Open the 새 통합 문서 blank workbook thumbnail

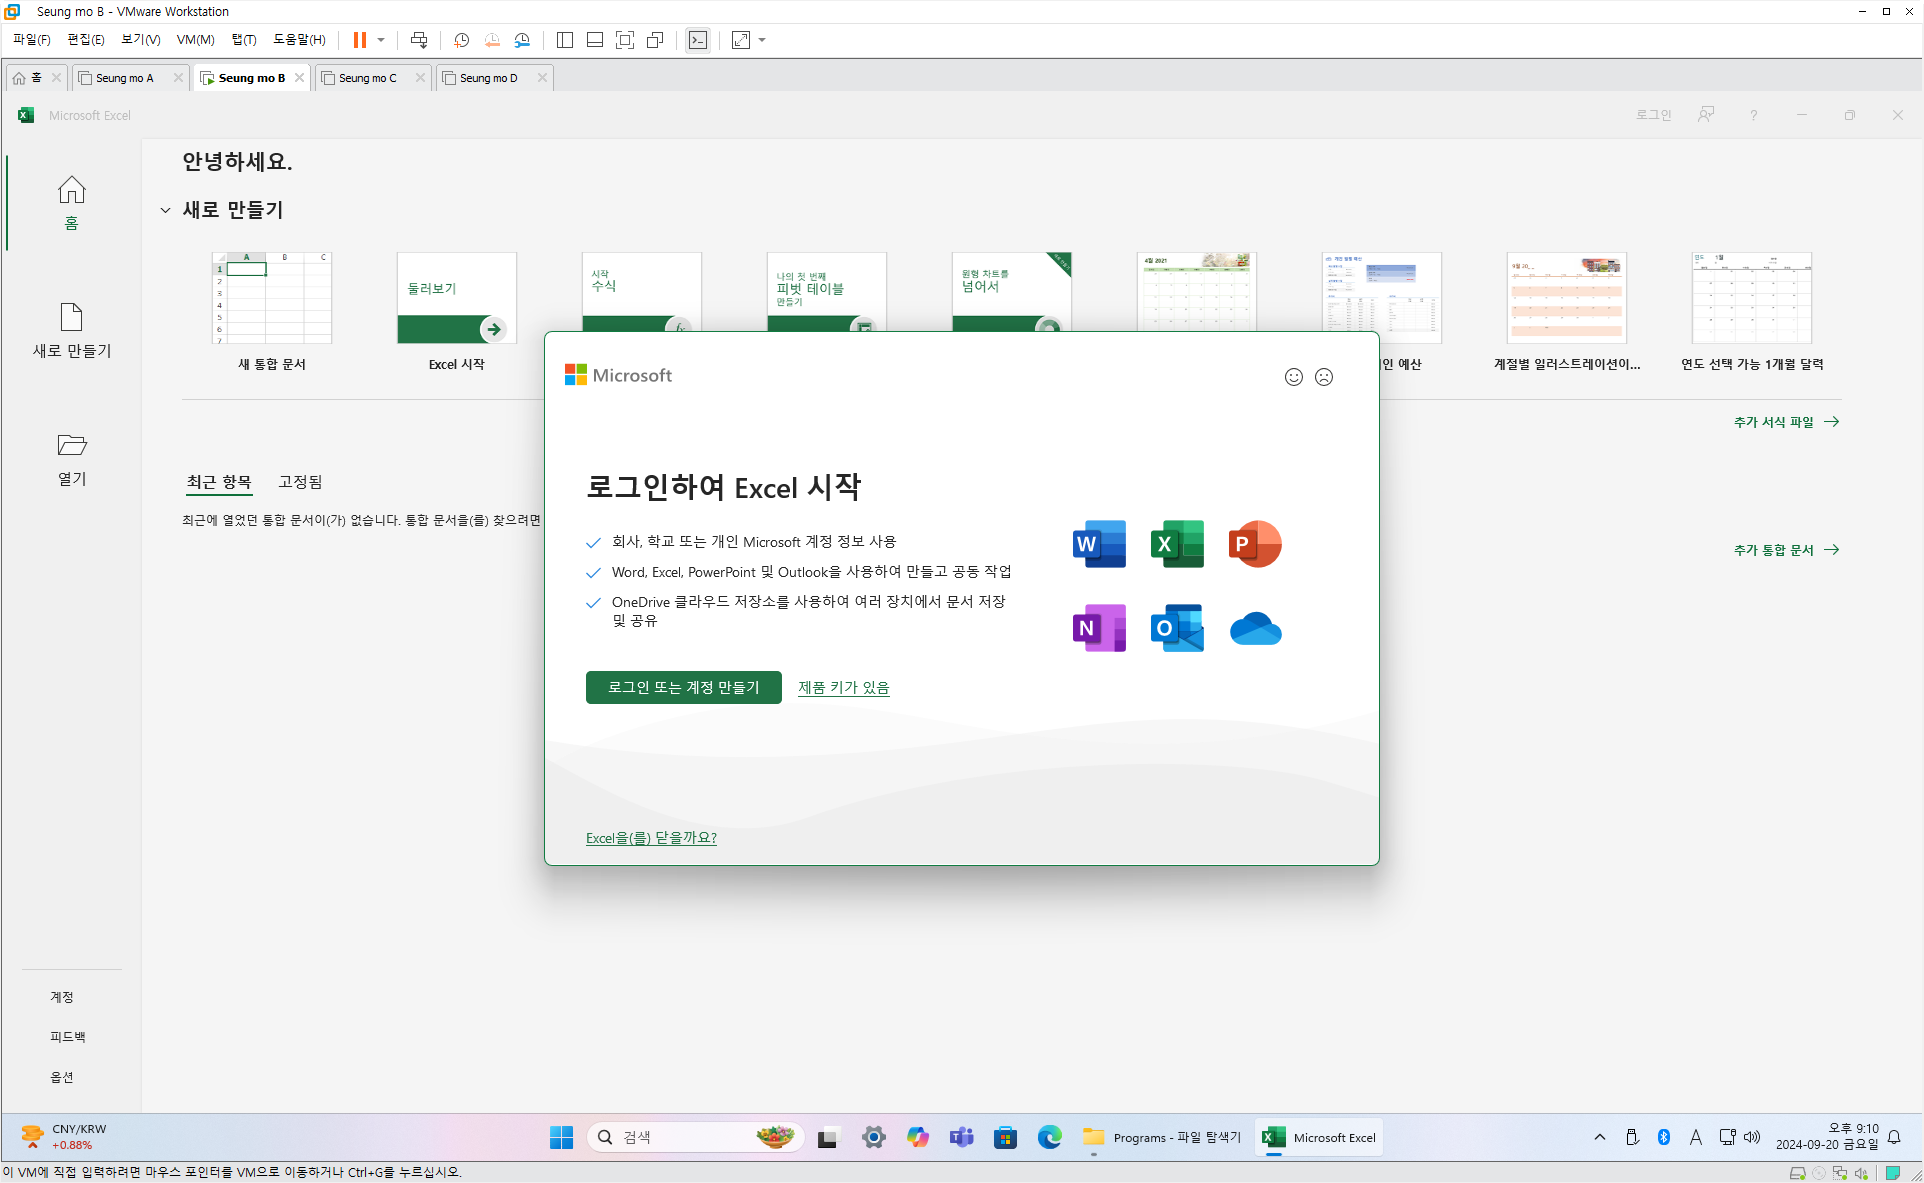click(272, 298)
